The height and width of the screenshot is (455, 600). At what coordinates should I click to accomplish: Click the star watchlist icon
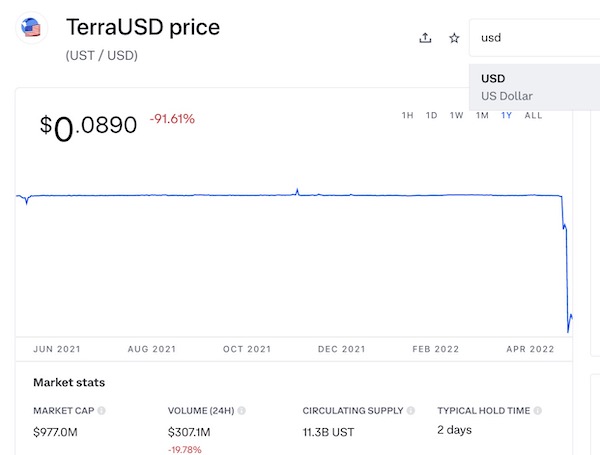click(x=453, y=38)
